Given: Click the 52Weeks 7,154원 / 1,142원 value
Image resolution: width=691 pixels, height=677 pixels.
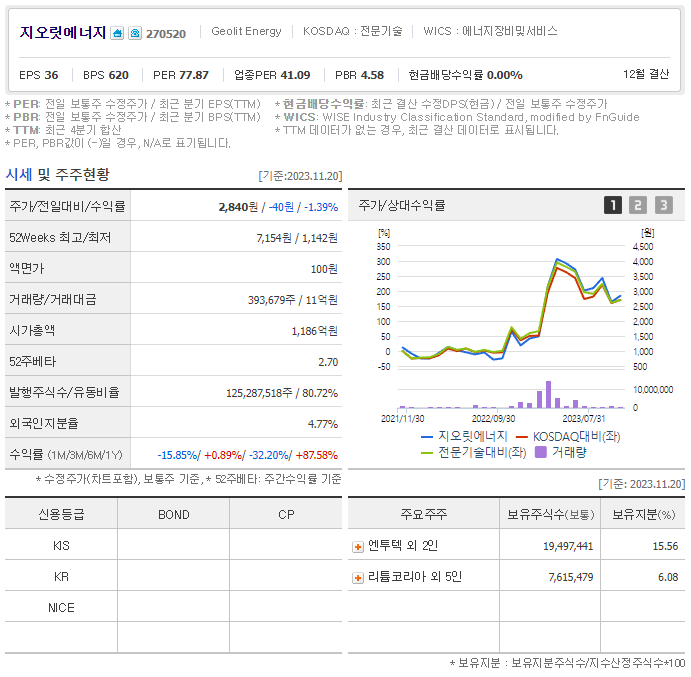Looking at the screenshot, I should (297, 238).
